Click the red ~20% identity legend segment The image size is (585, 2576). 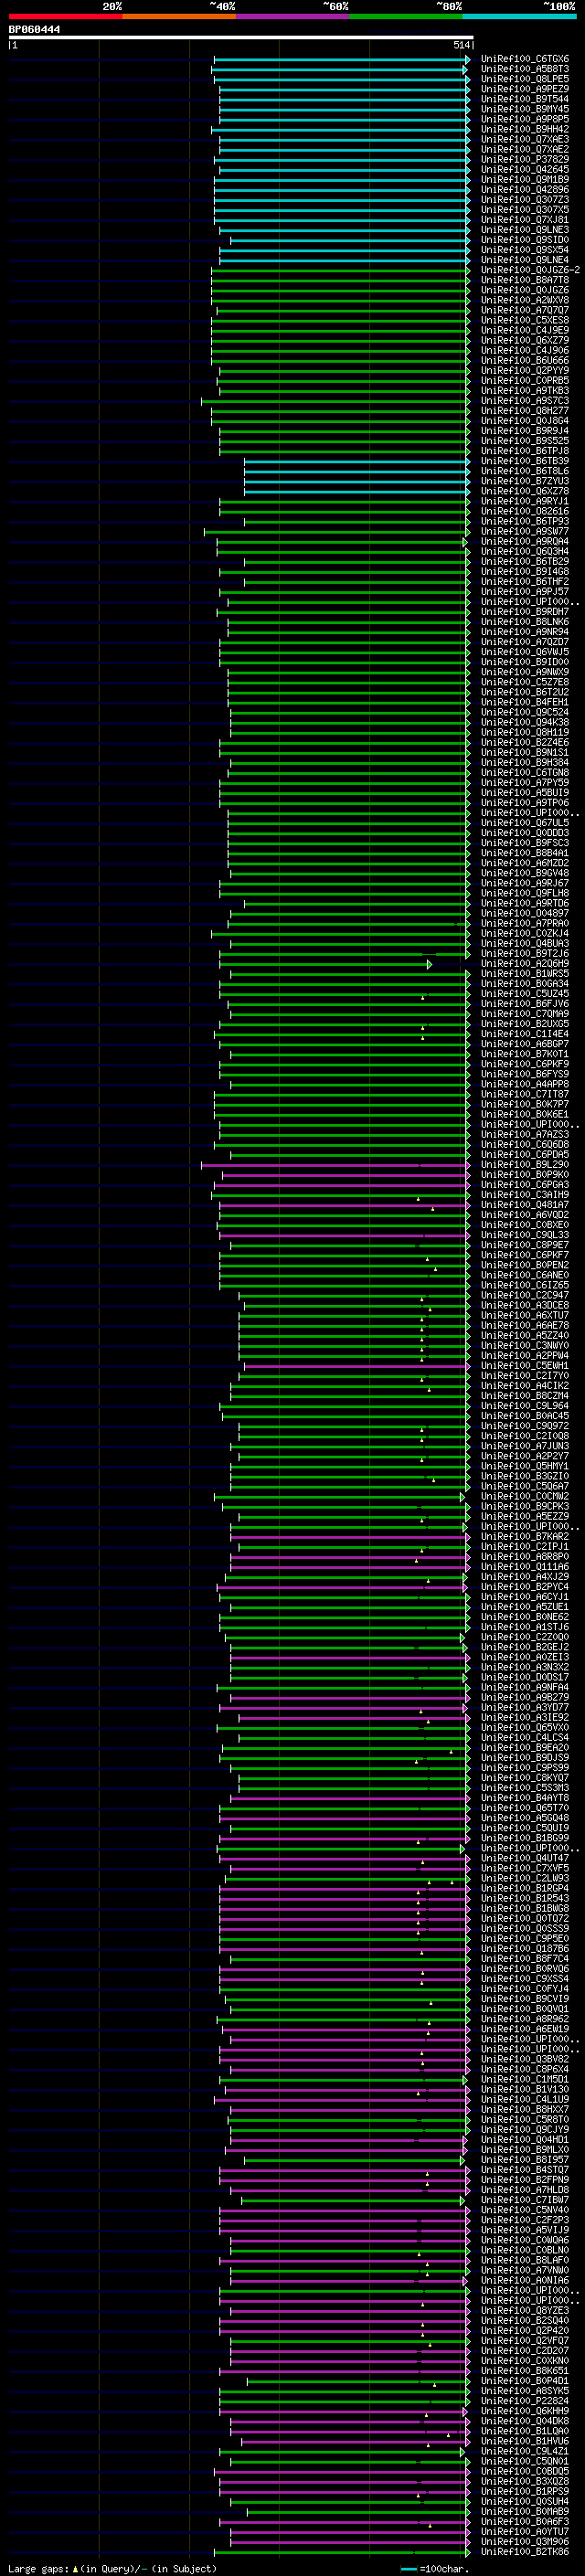(65, 16)
